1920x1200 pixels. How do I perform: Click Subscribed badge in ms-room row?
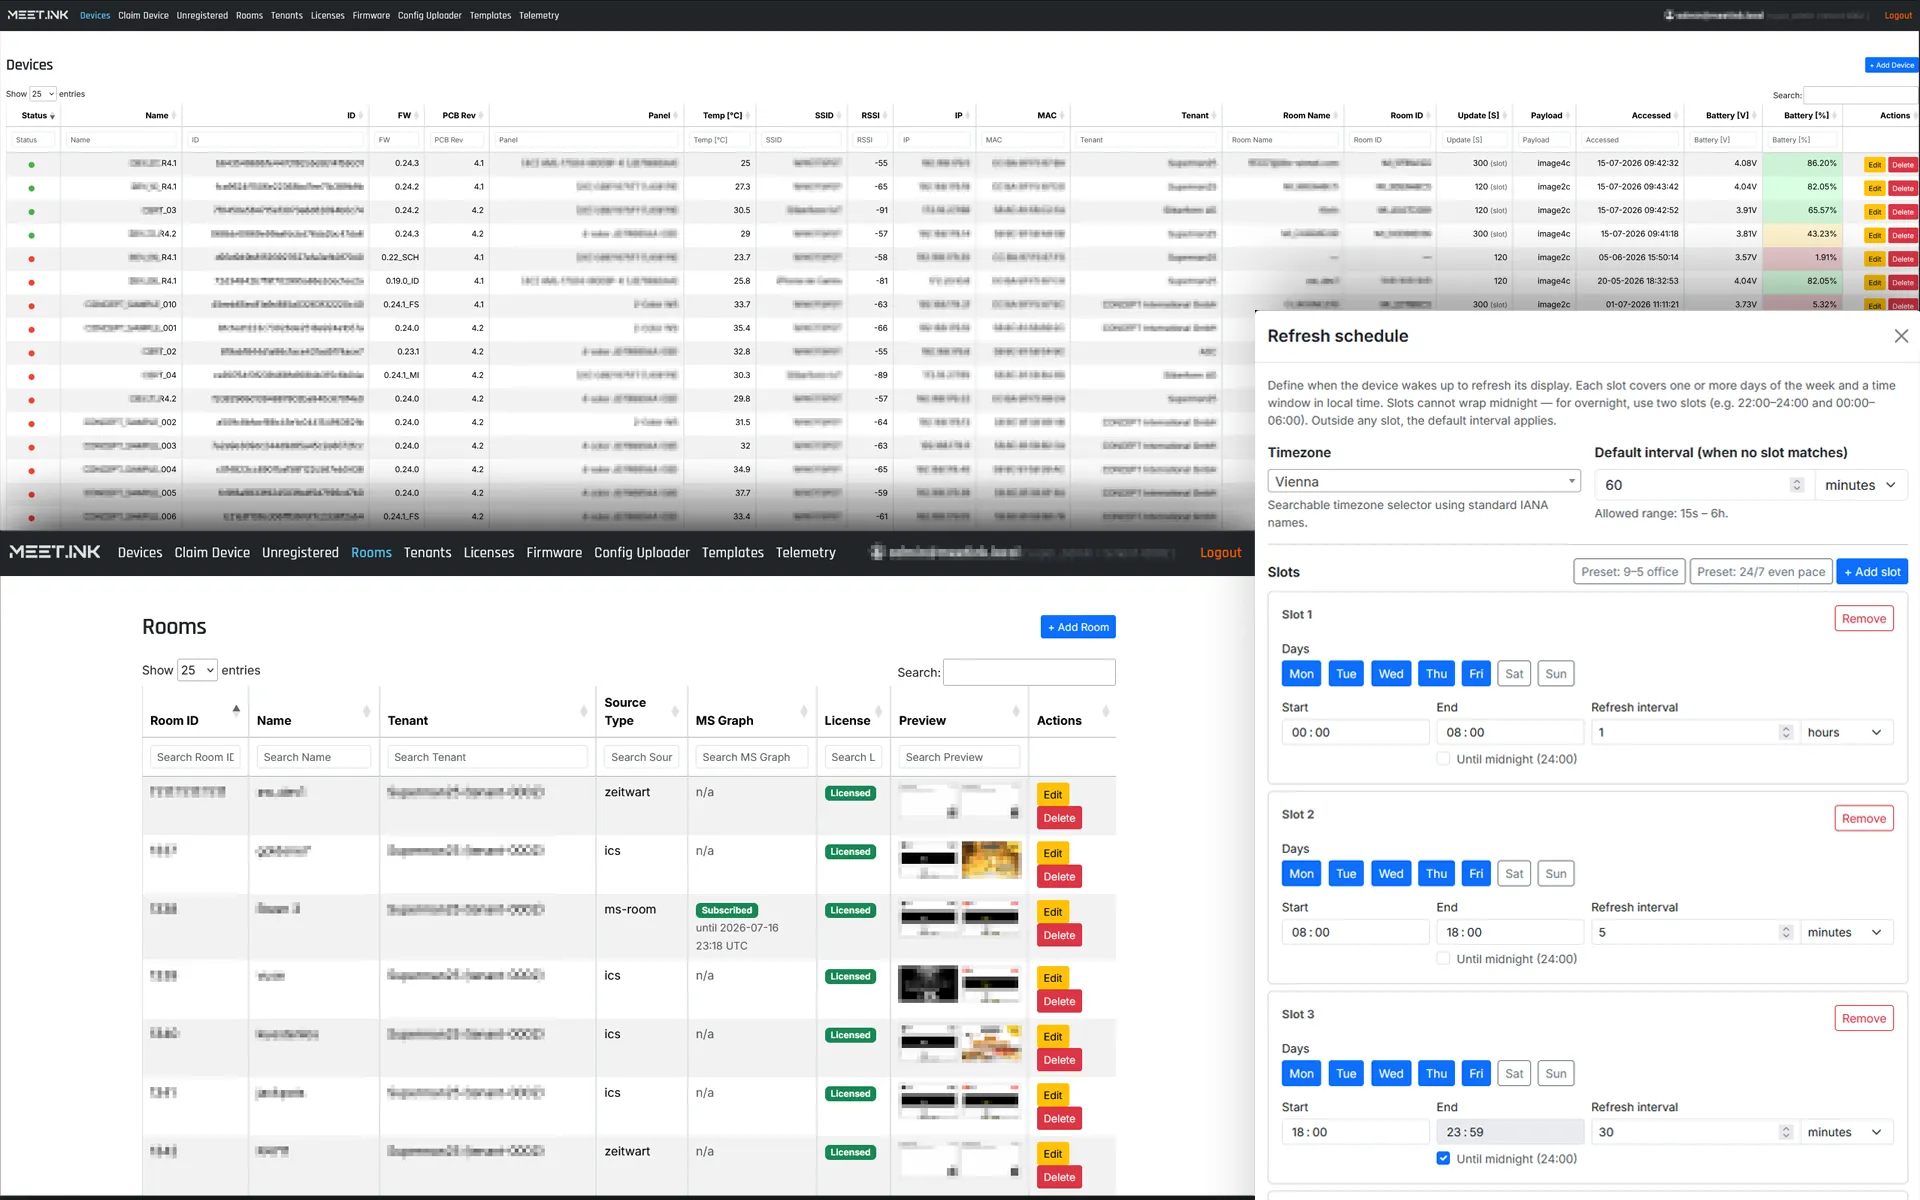point(726,910)
